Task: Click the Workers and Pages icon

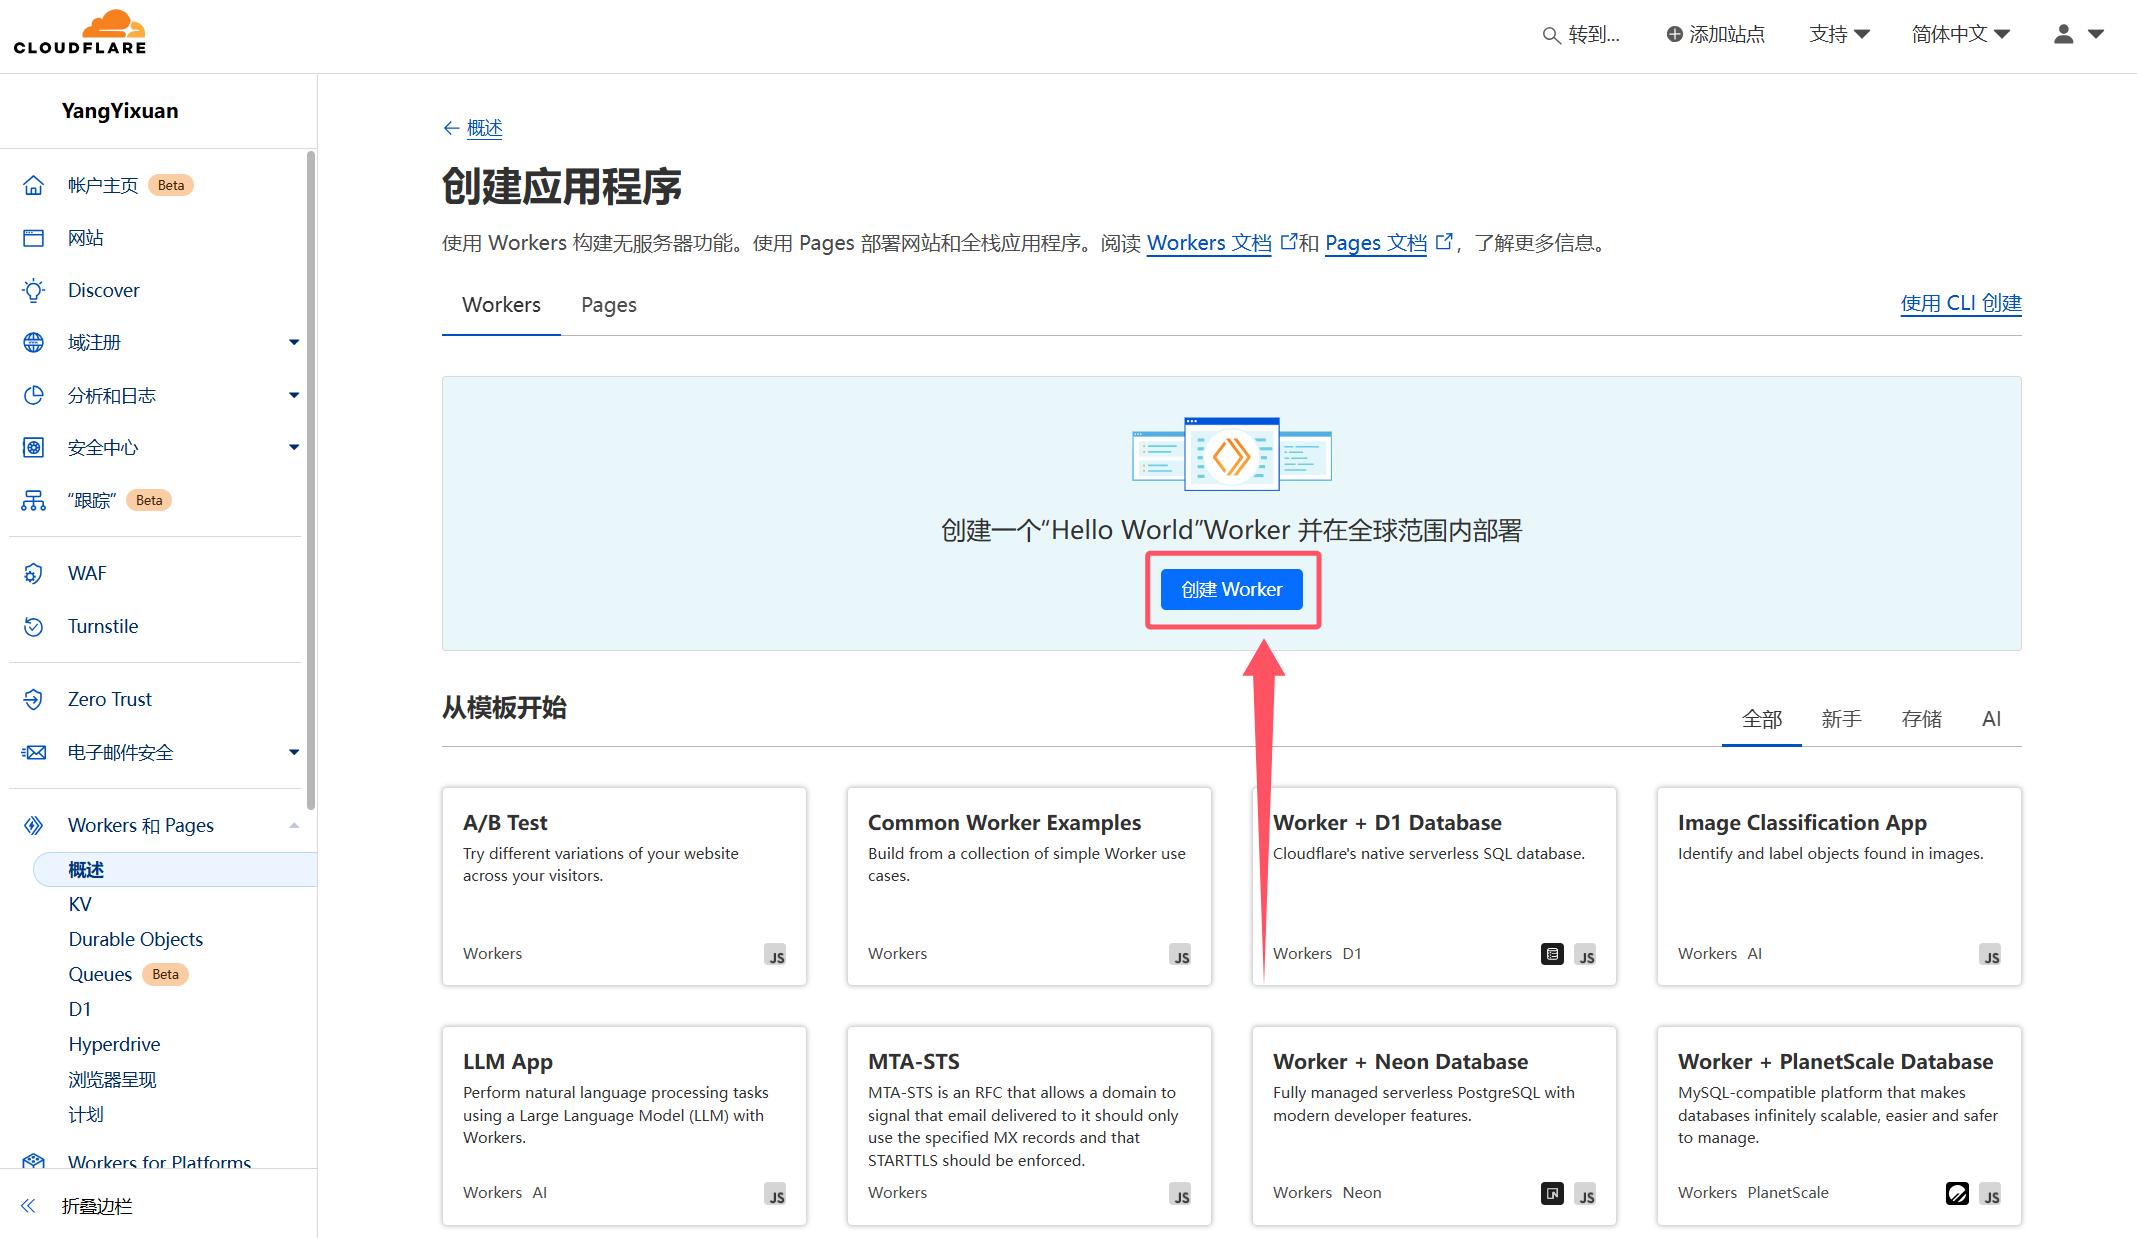Action: (34, 825)
